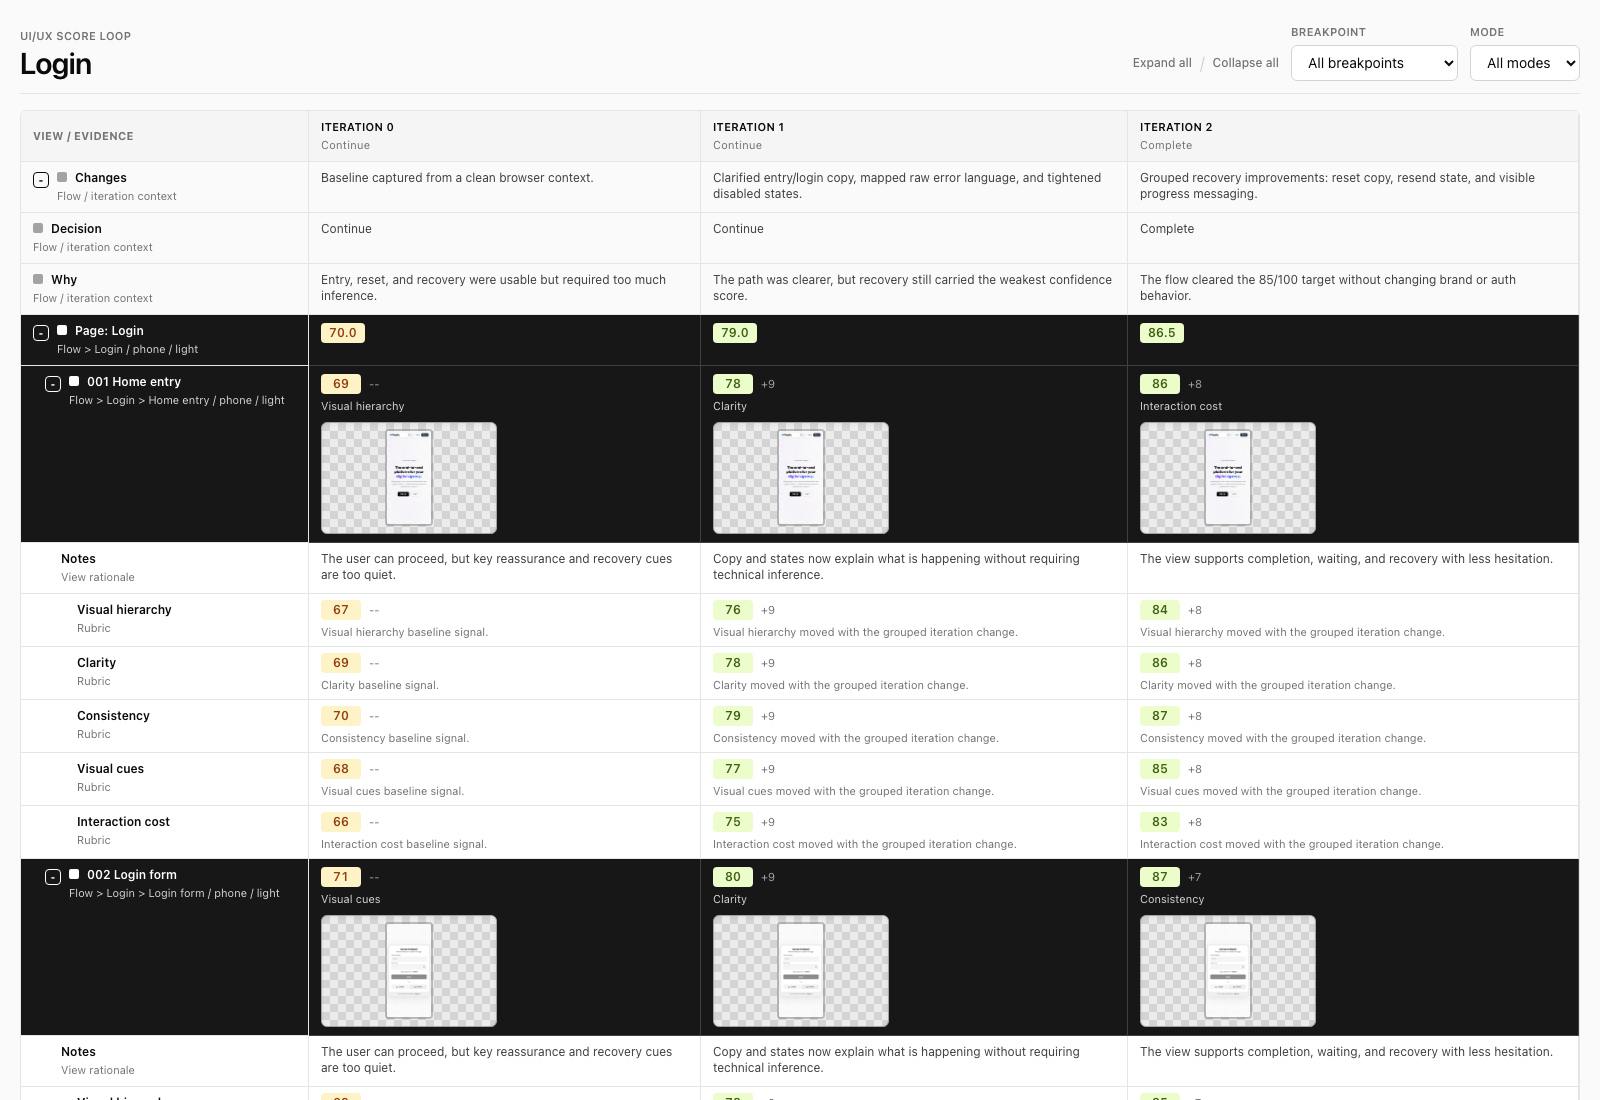This screenshot has width=1600, height=1100.
Task: Click the Visual cues rubric row label
Action: pos(110,769)
